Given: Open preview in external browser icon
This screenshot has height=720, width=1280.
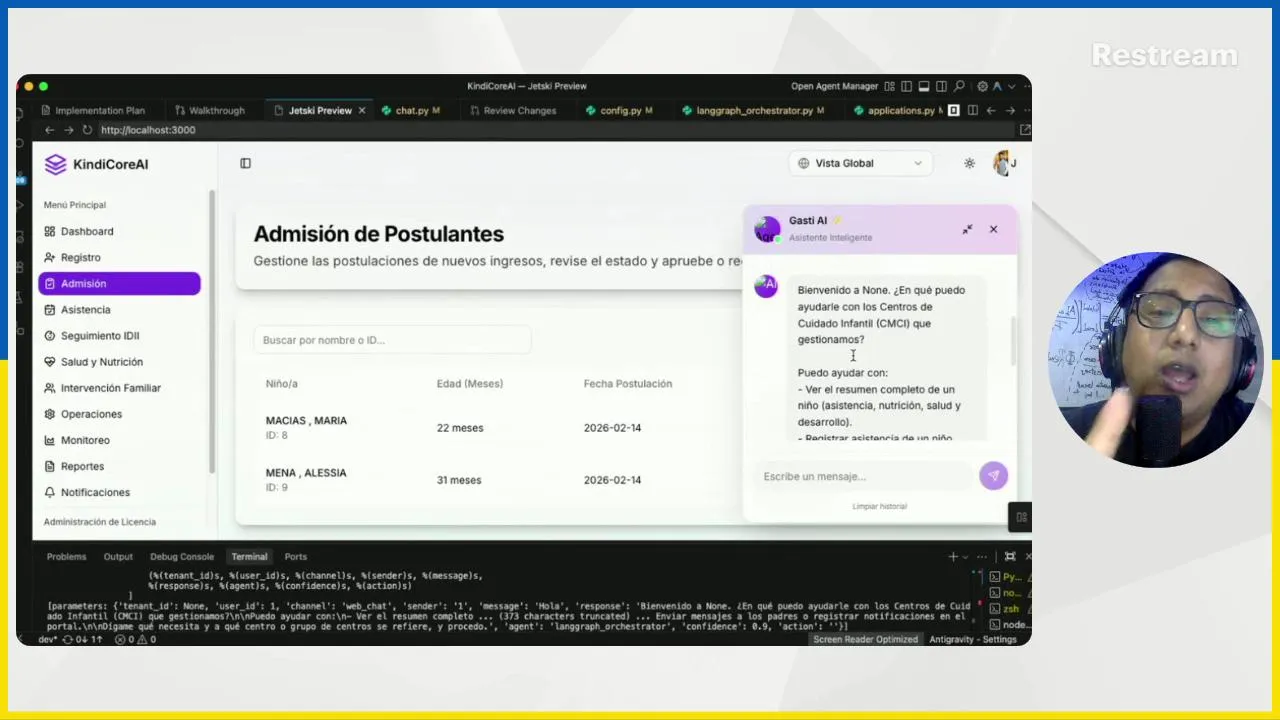Looking at the screenshot, I should click(1024, 130).
